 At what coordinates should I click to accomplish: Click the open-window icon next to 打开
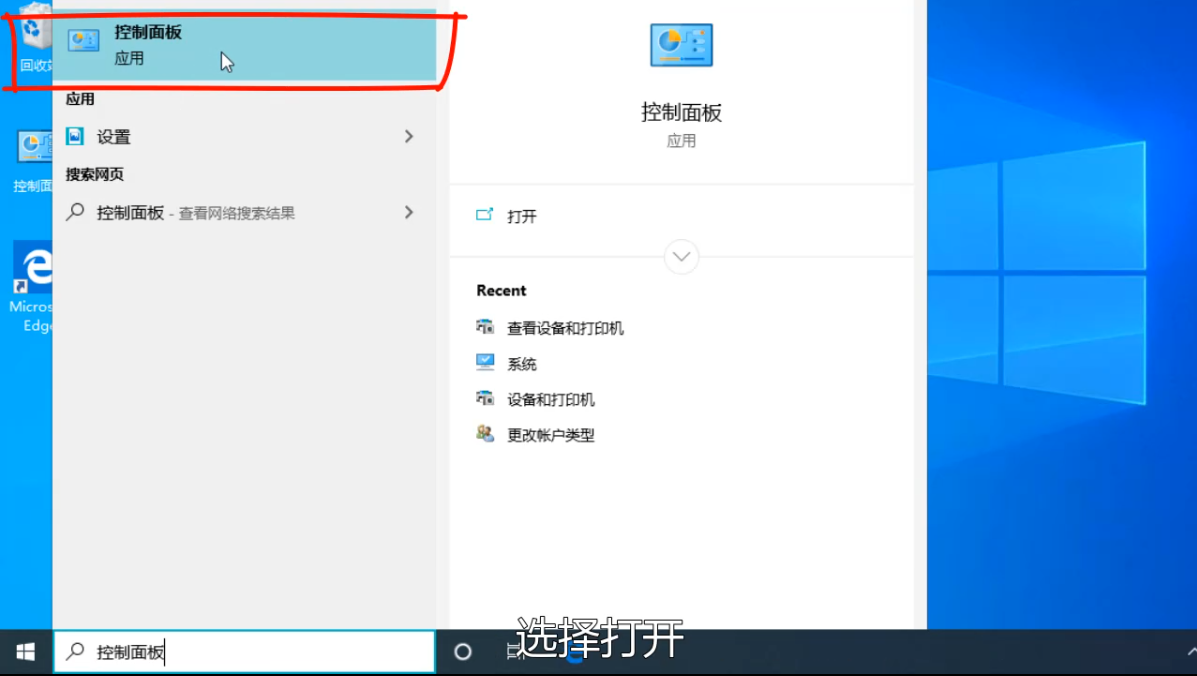pos(485,214)
